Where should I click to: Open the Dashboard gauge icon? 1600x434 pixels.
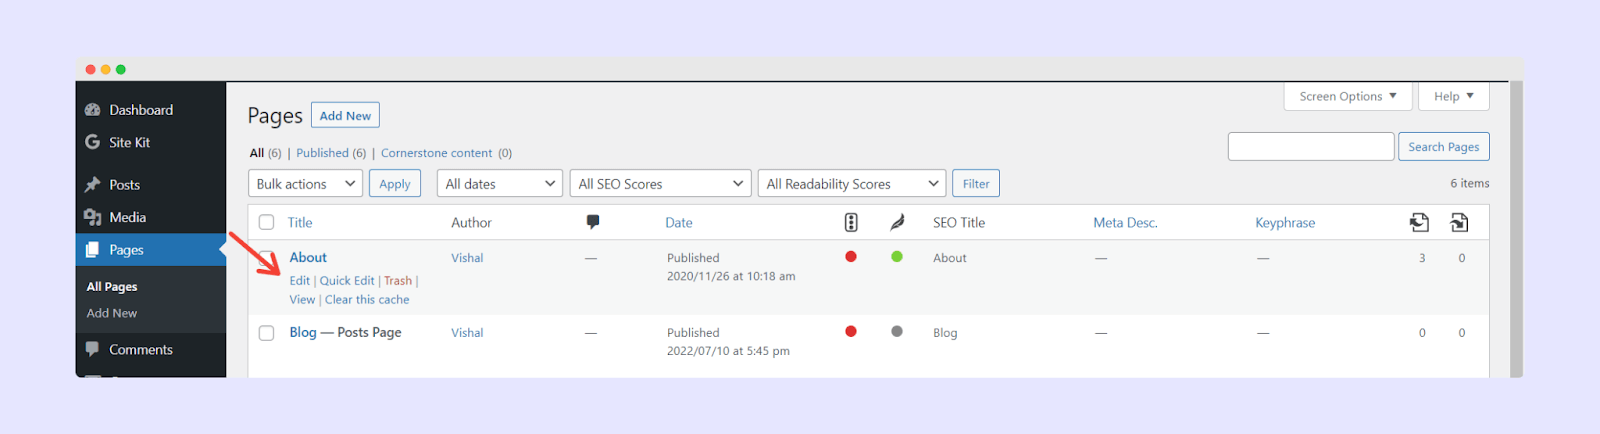coord(93,110)
